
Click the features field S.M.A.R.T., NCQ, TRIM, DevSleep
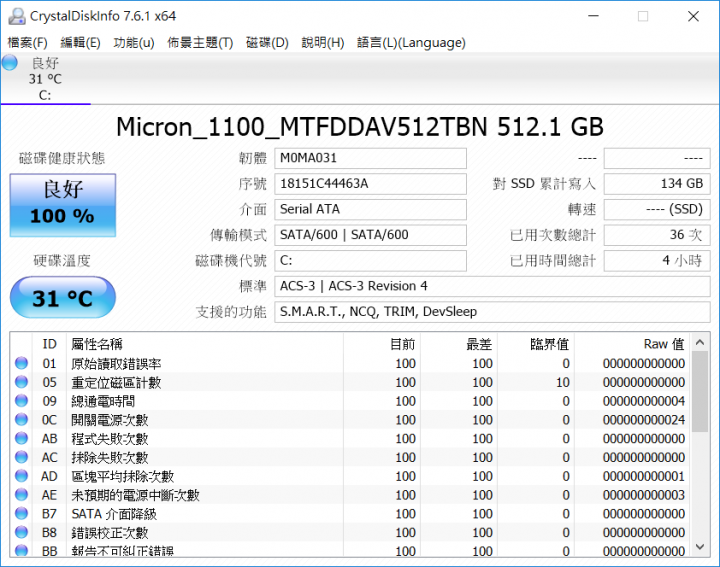coord(492,312)
